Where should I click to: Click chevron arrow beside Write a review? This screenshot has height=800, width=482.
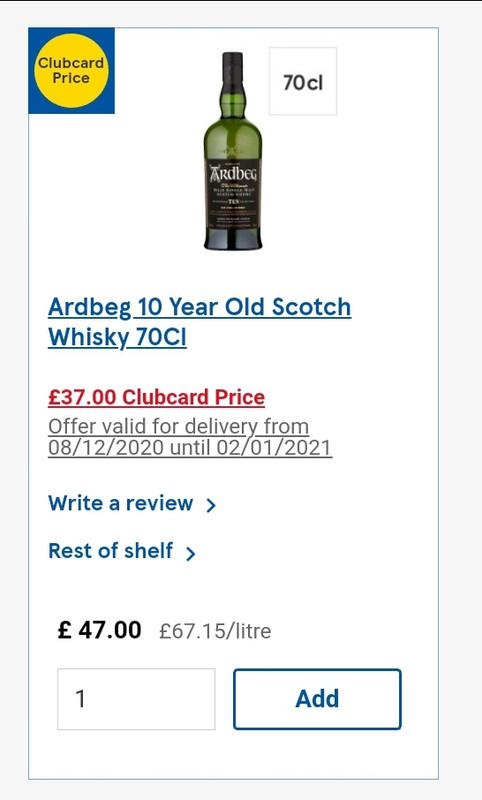point(211,505)
